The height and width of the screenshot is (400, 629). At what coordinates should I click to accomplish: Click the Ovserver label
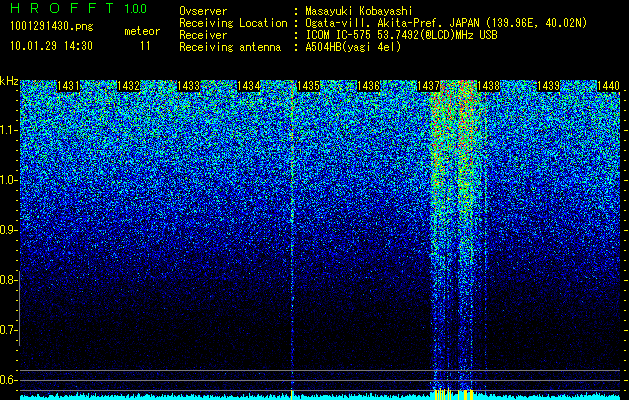click(x=203, y=11)
